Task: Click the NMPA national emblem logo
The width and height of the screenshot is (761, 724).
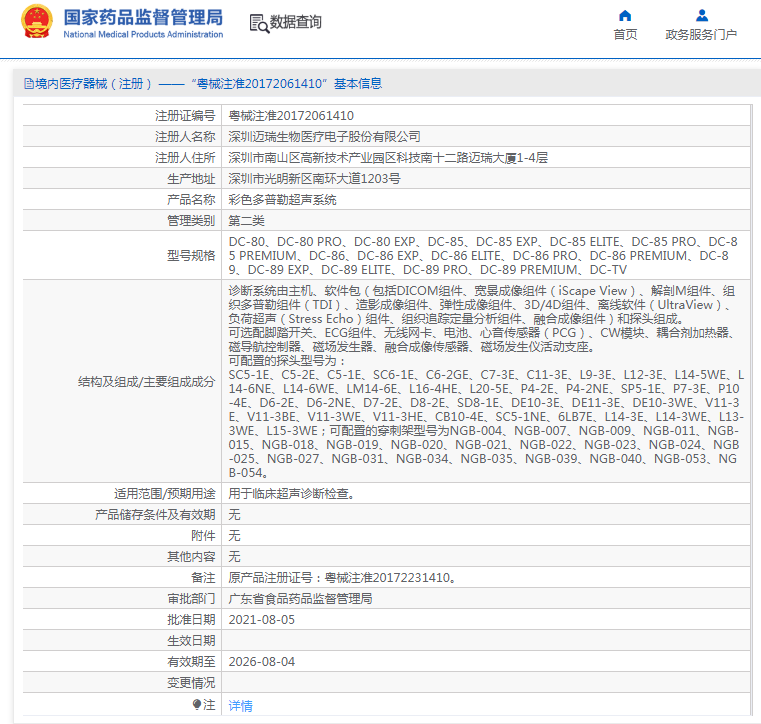Action: tap(37, 22)
